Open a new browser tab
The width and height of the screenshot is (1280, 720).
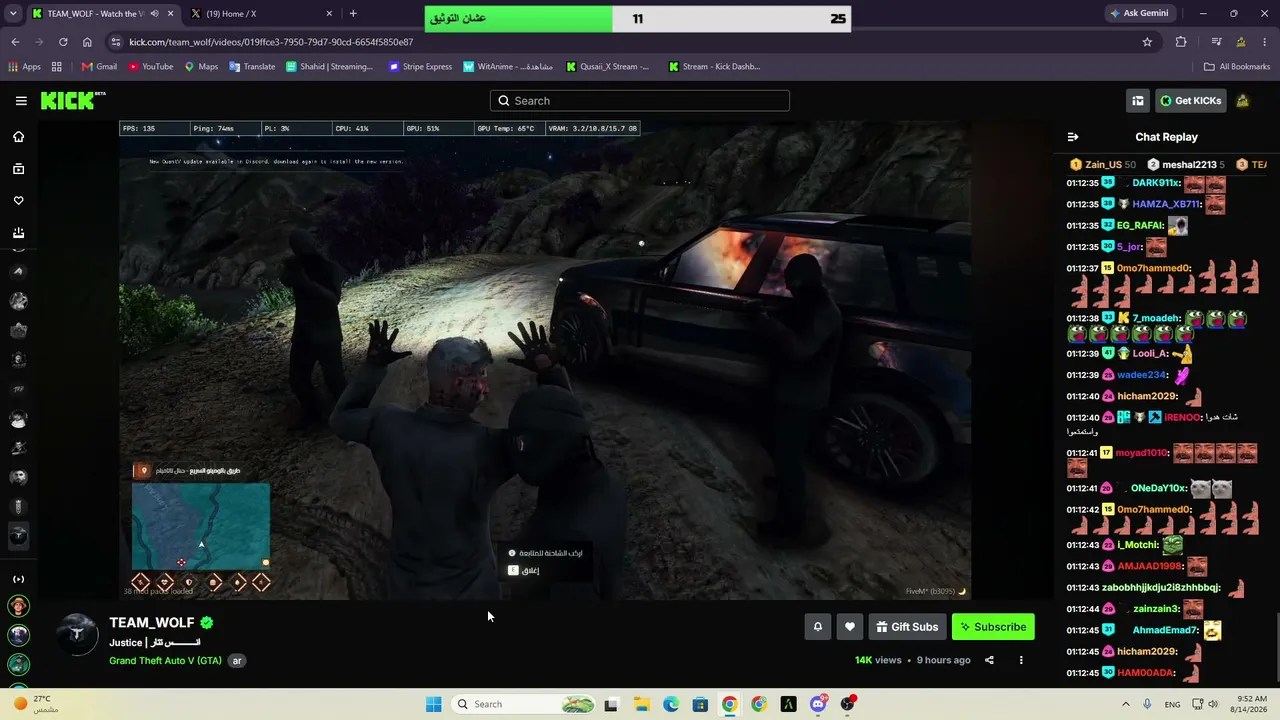(353, 14)
